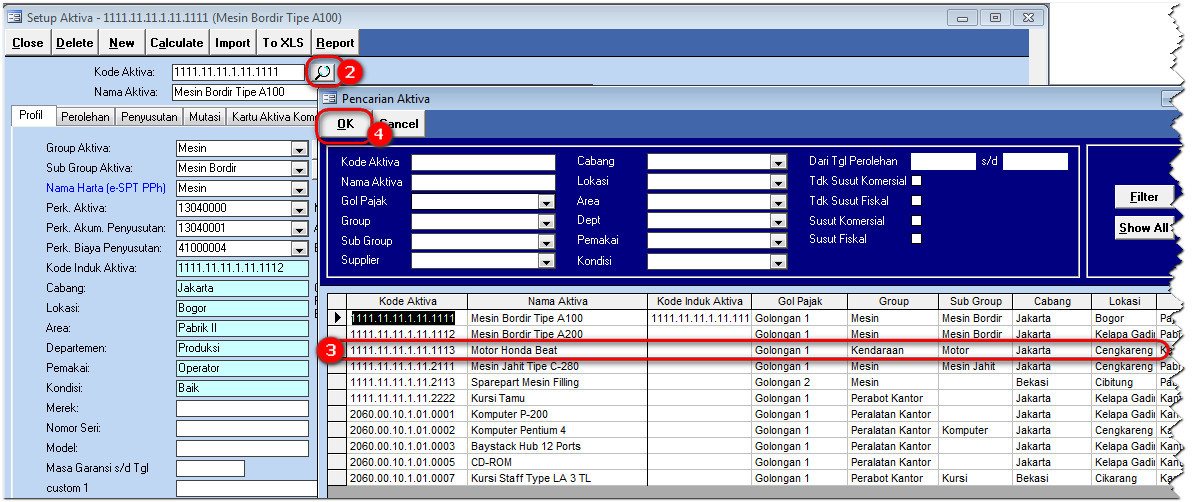The height and width of the screenshot is (502, 1194).
Task: Click Import in the toolbar
Action: [x=232, y=43]
